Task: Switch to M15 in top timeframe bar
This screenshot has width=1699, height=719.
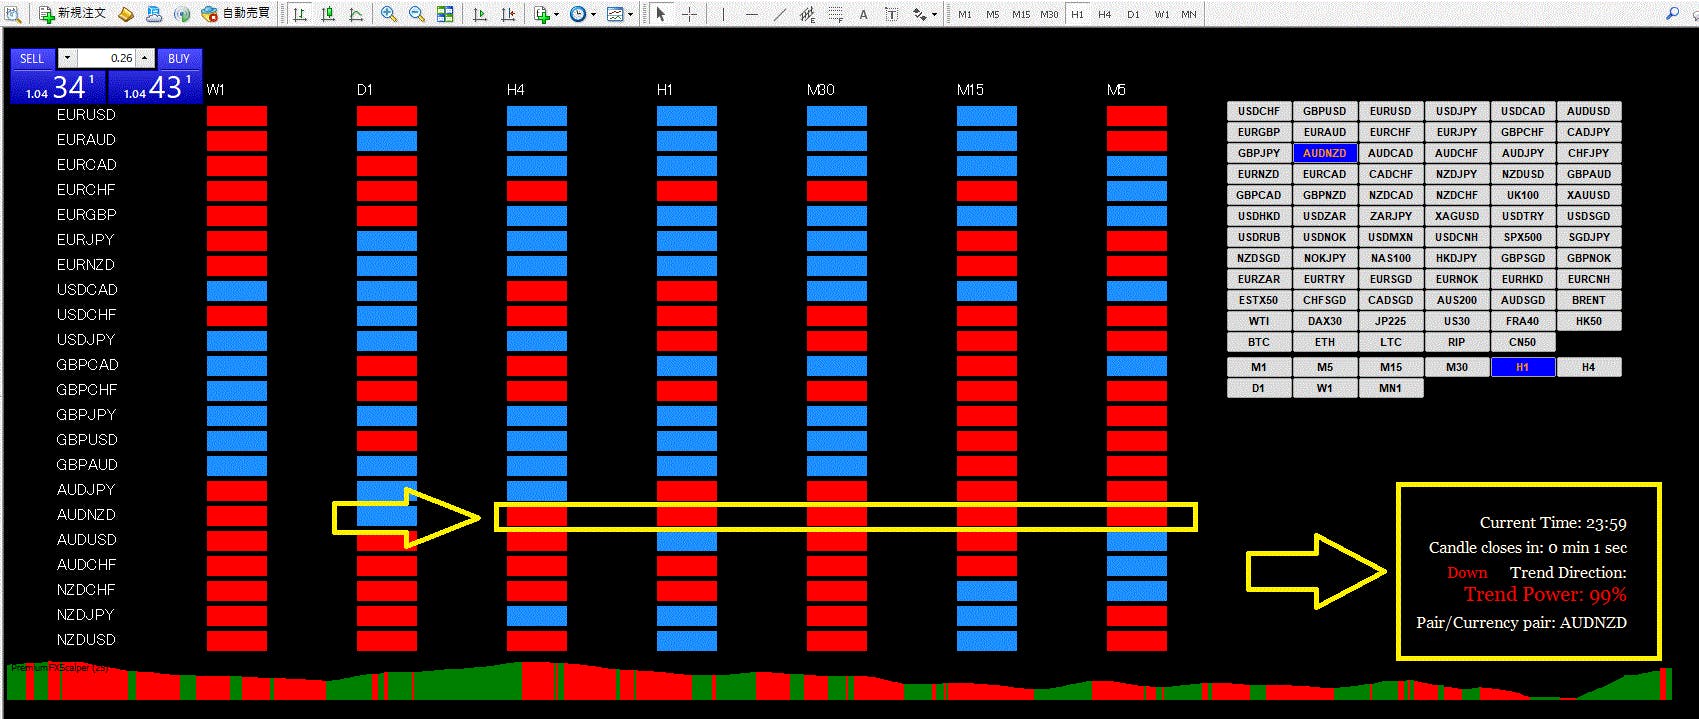Action: tap(1020, 14)
